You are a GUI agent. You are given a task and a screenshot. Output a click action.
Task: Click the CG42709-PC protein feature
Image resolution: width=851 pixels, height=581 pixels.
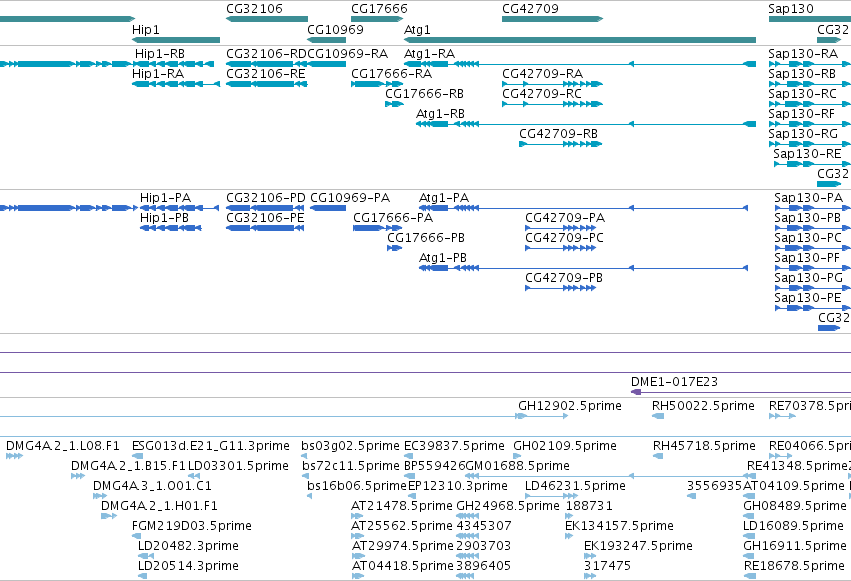pos(560,248)
